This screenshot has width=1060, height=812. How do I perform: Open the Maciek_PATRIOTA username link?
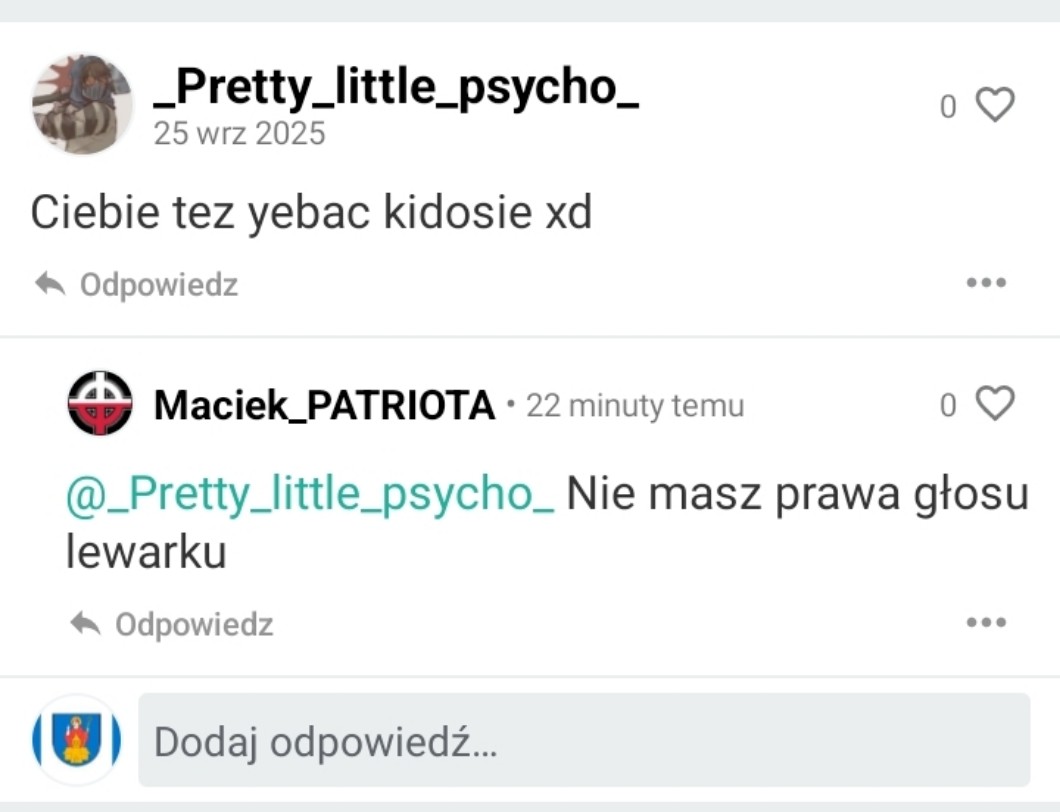[x=325, y=406]
